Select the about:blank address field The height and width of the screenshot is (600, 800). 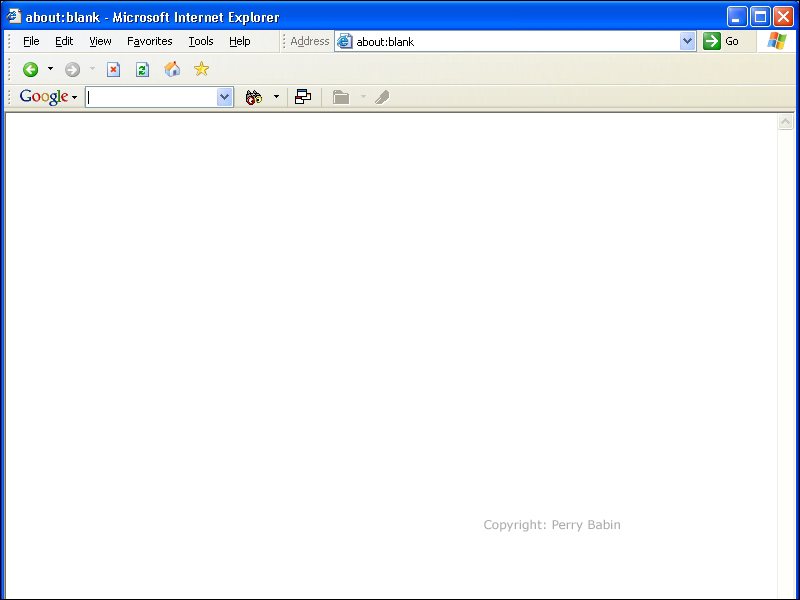(517, 42)
